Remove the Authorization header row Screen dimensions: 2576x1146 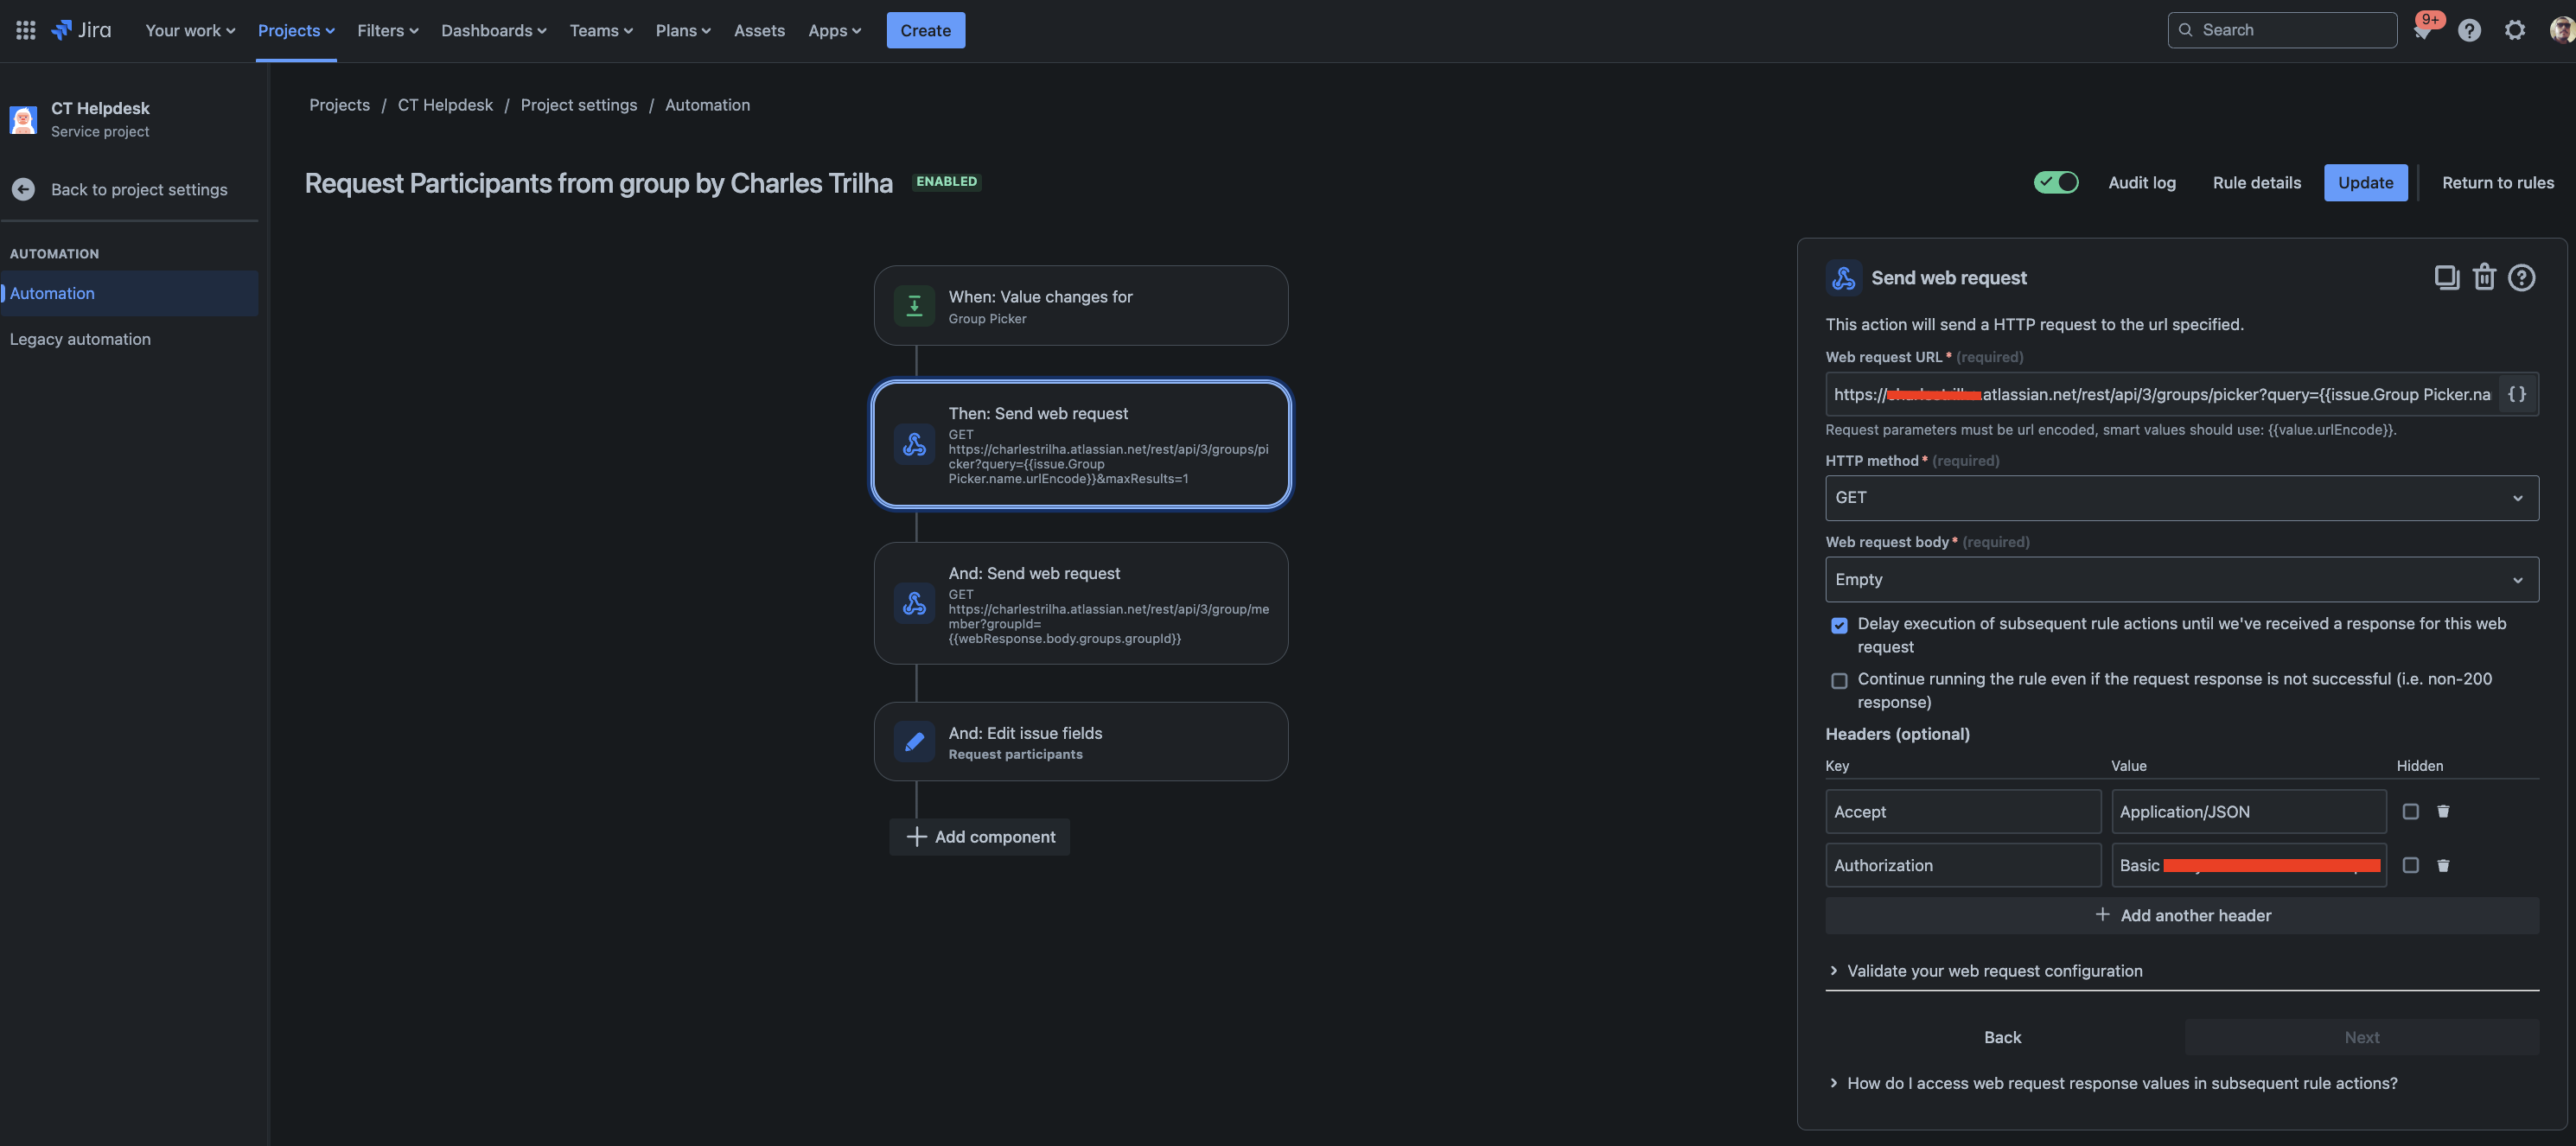coord(2443,865)
